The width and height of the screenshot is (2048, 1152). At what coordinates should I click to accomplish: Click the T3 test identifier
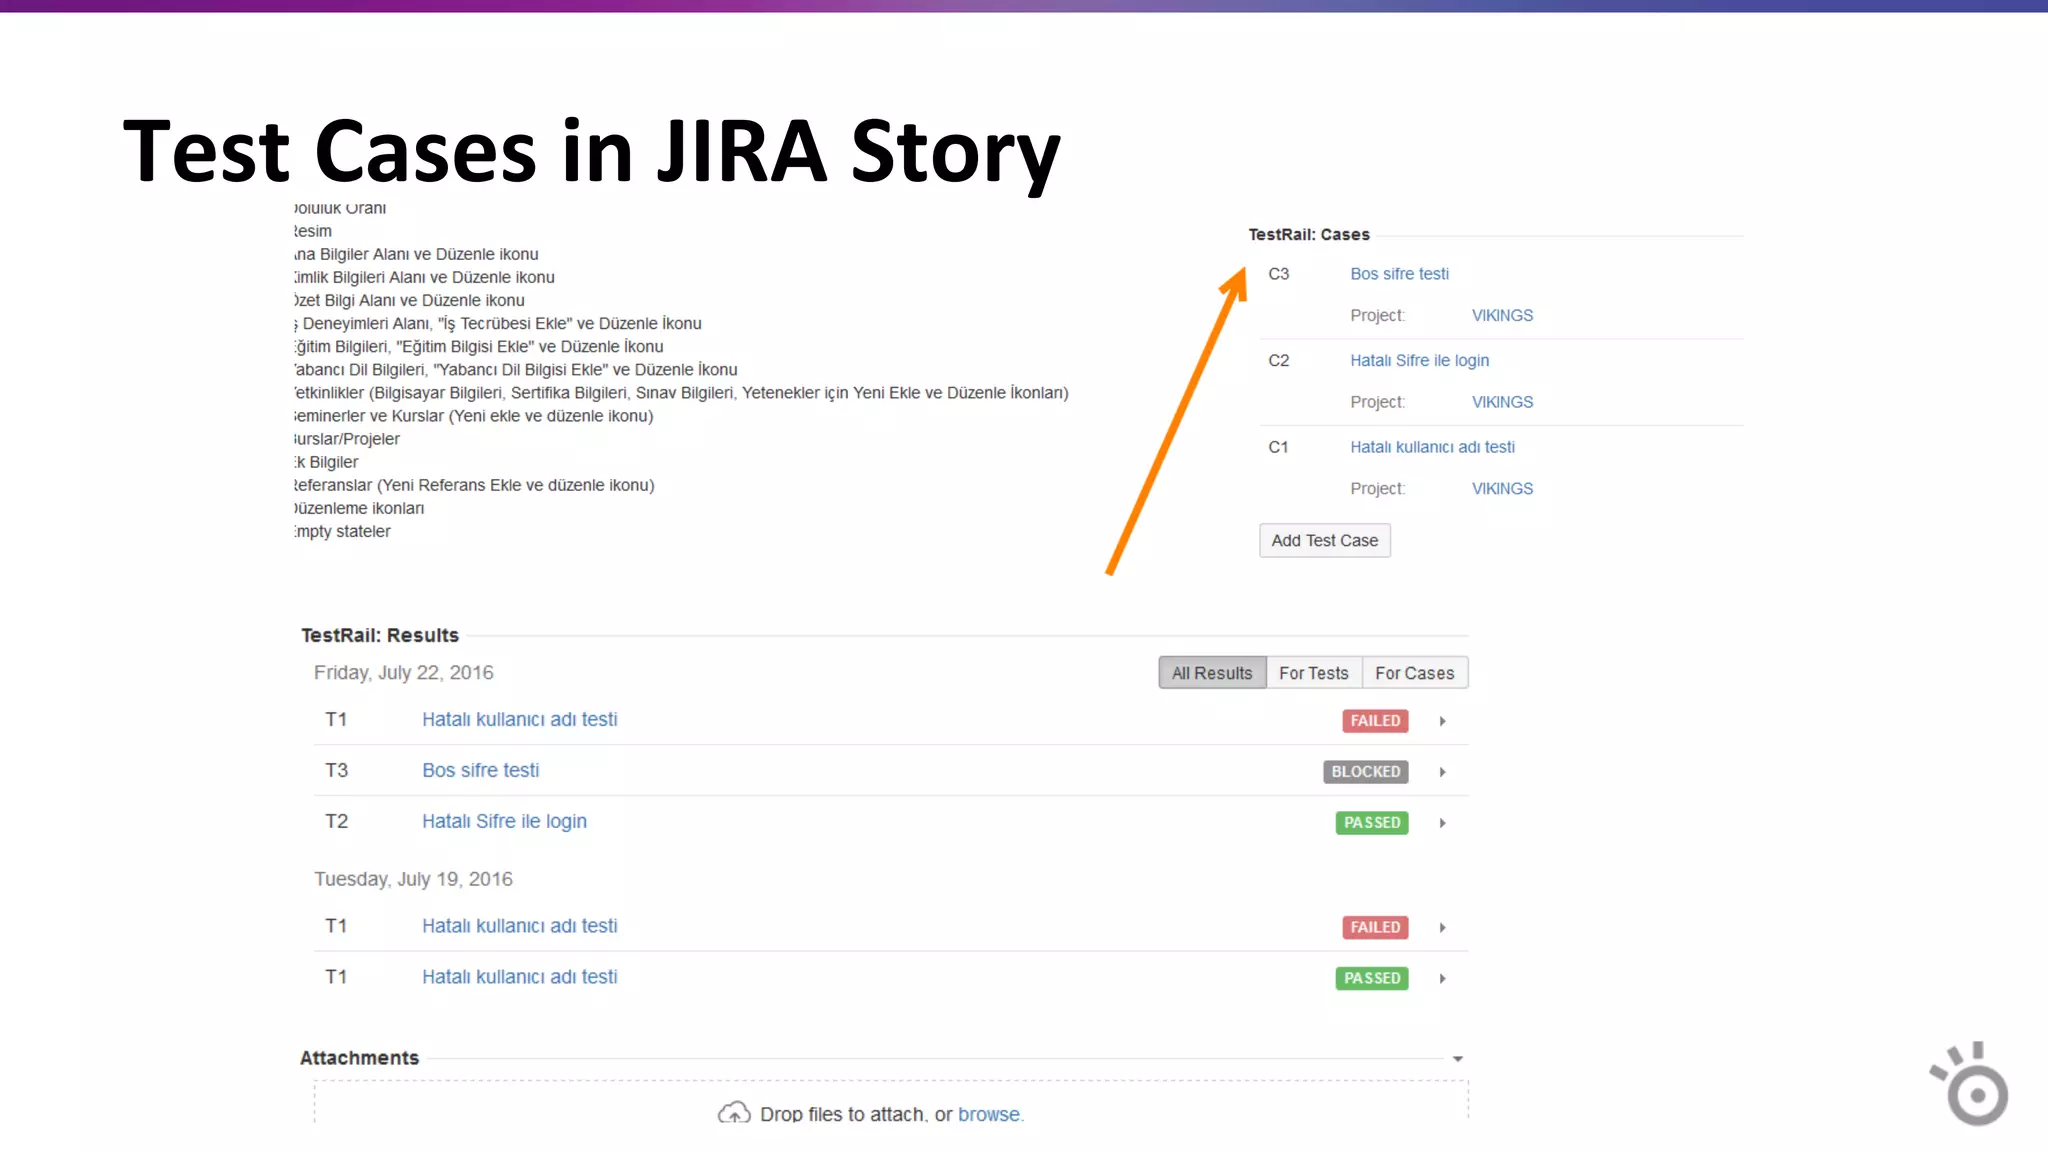(x=336, y=770)
